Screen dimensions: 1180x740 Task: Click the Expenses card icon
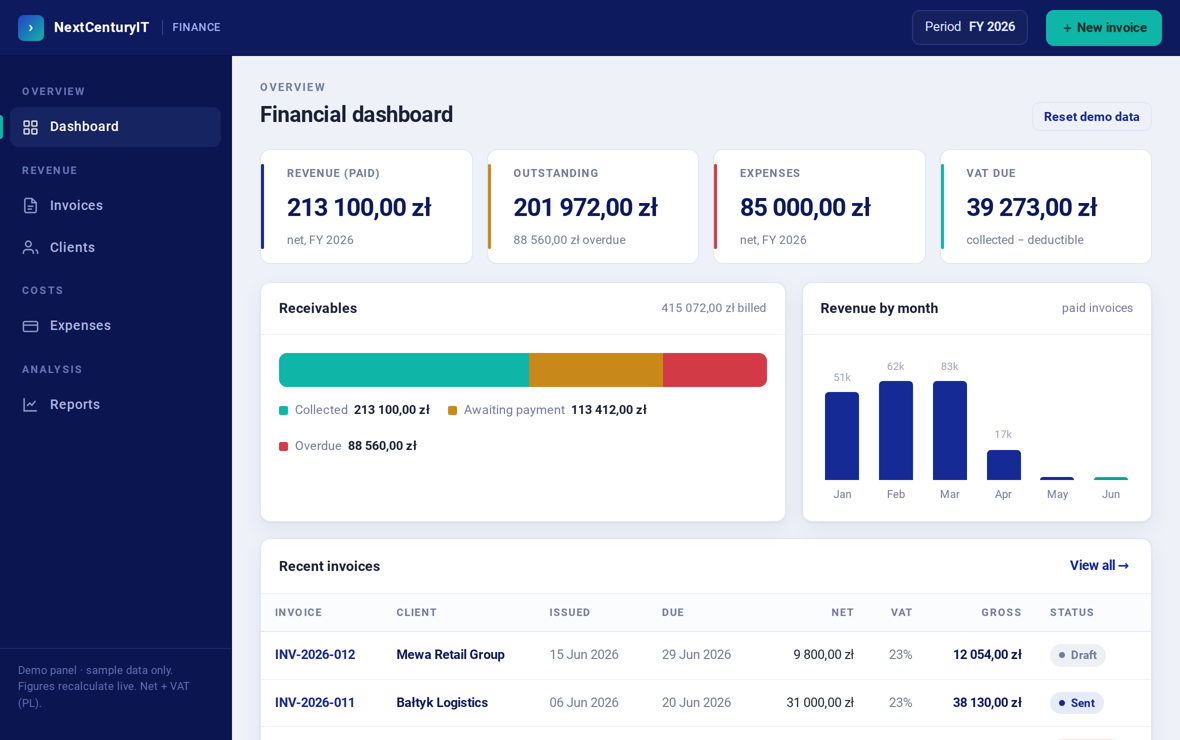[x=30, y=326]
